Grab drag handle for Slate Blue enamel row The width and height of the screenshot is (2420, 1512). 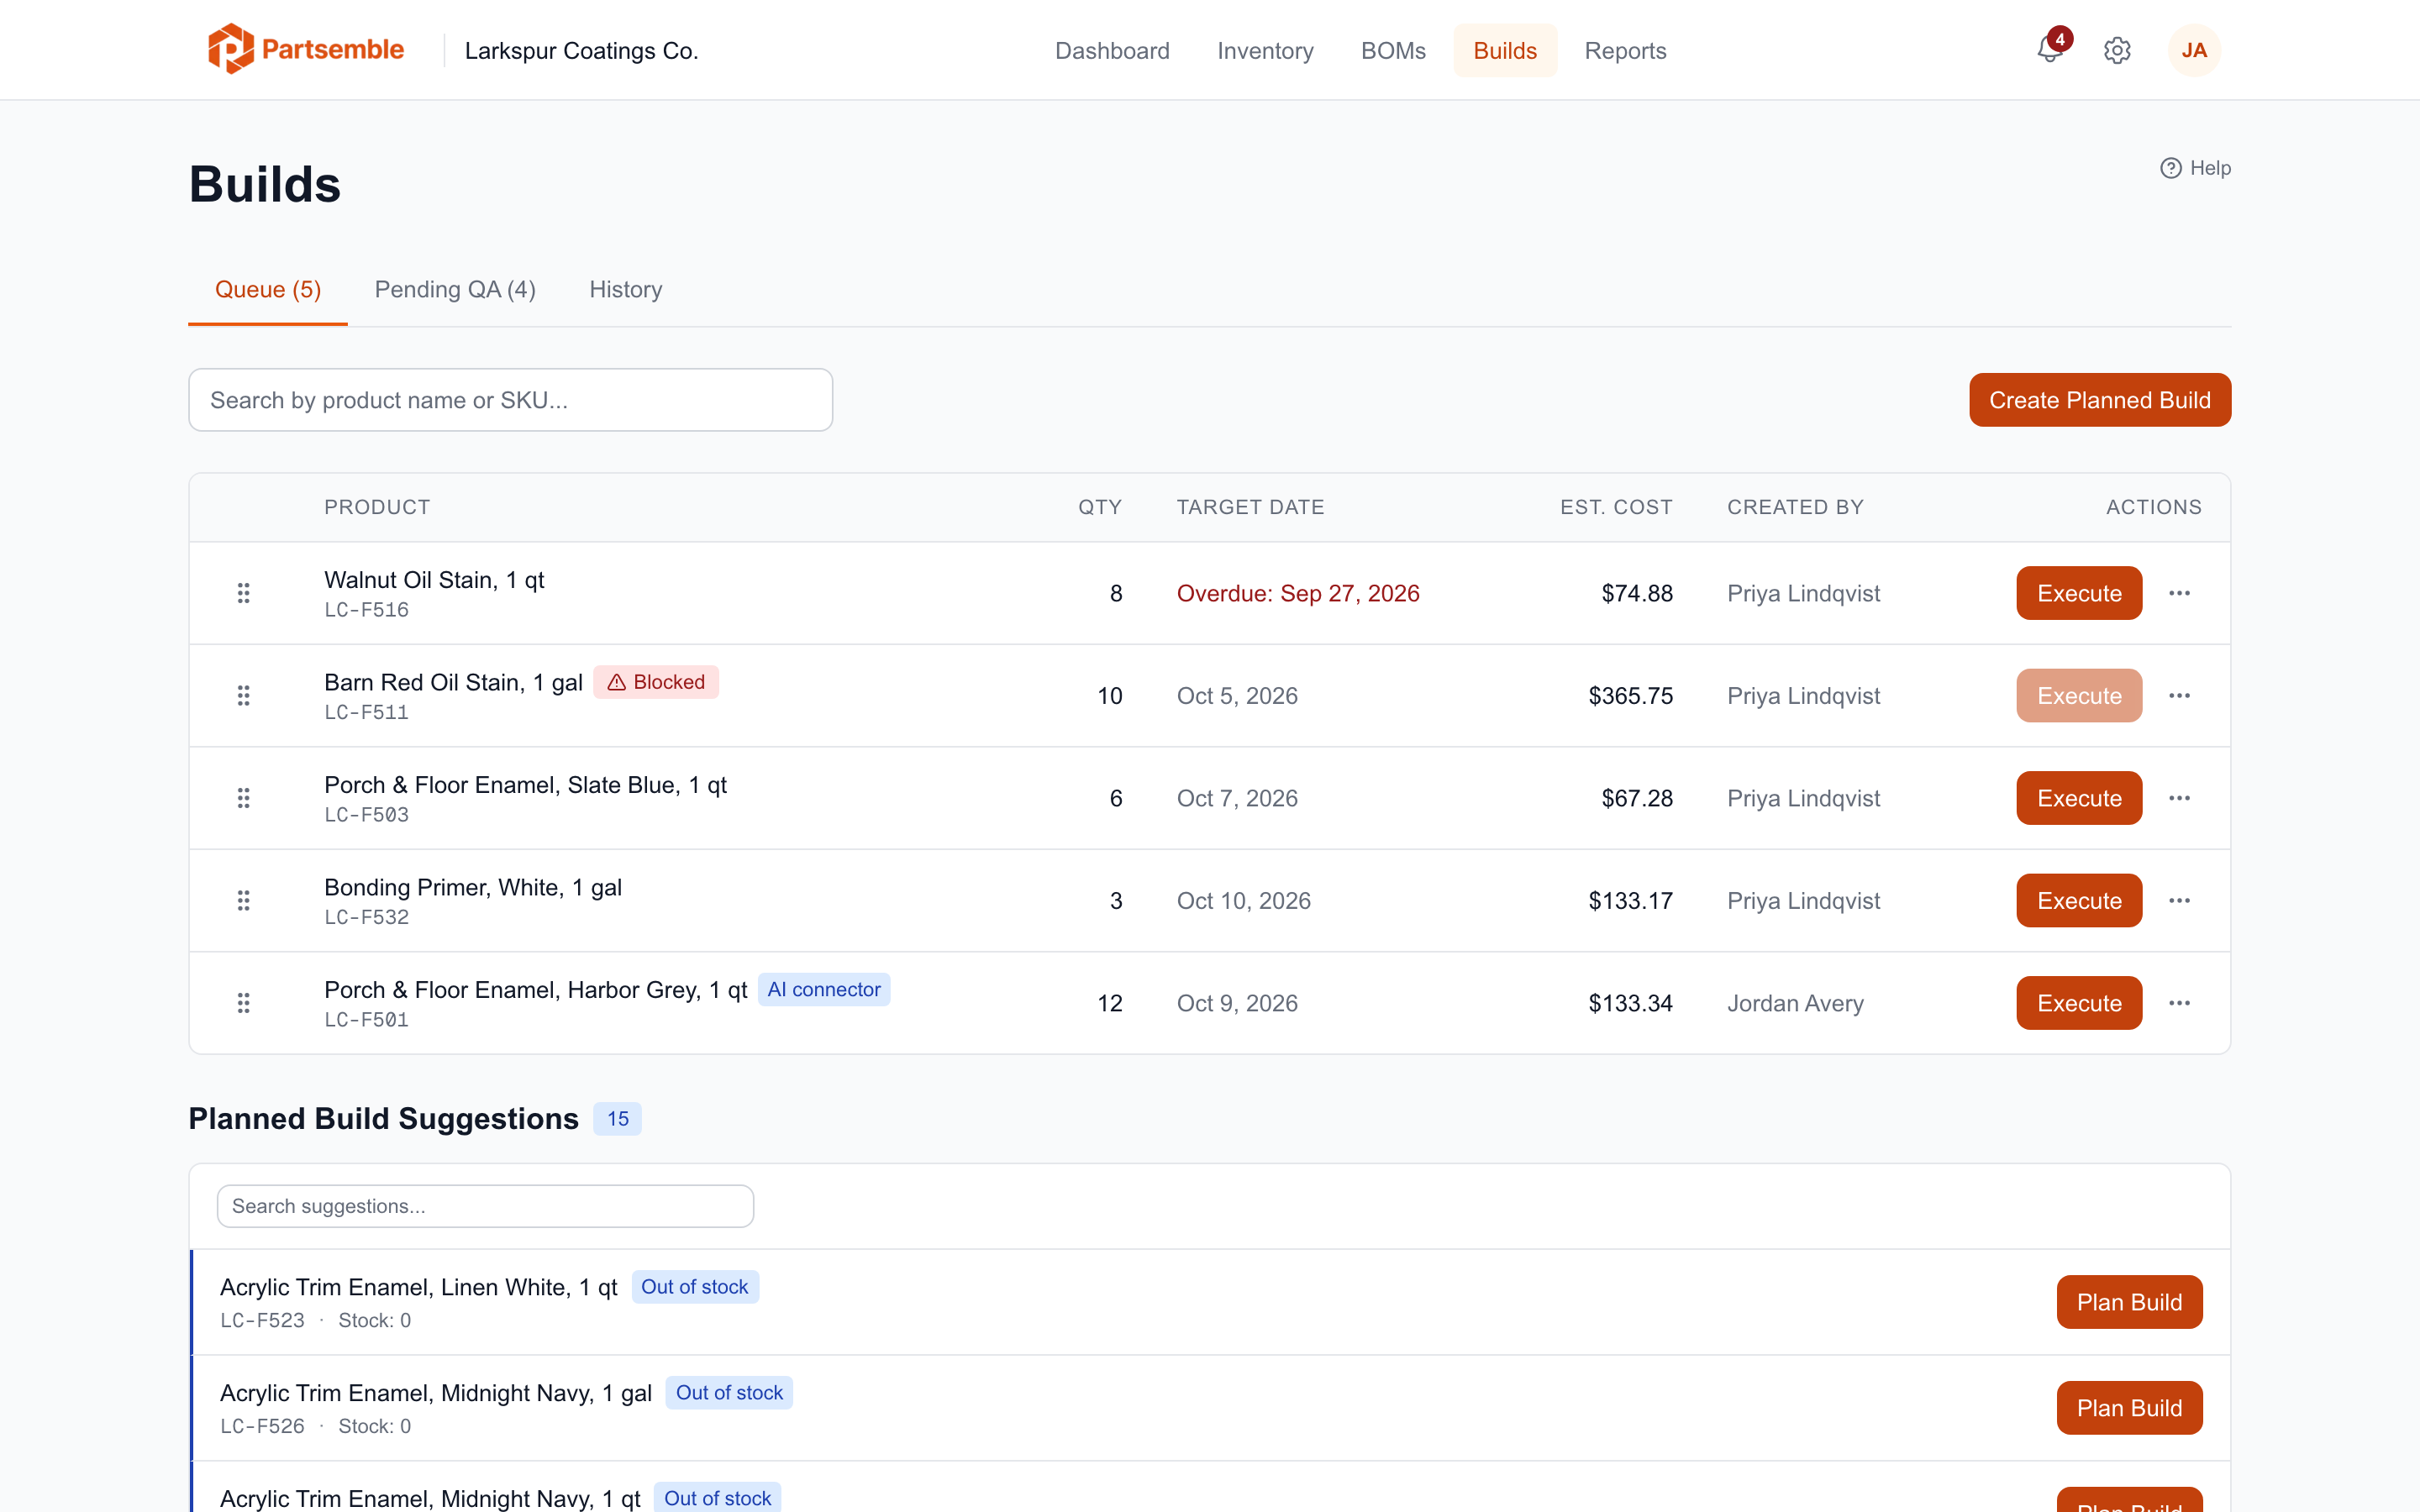243,798
